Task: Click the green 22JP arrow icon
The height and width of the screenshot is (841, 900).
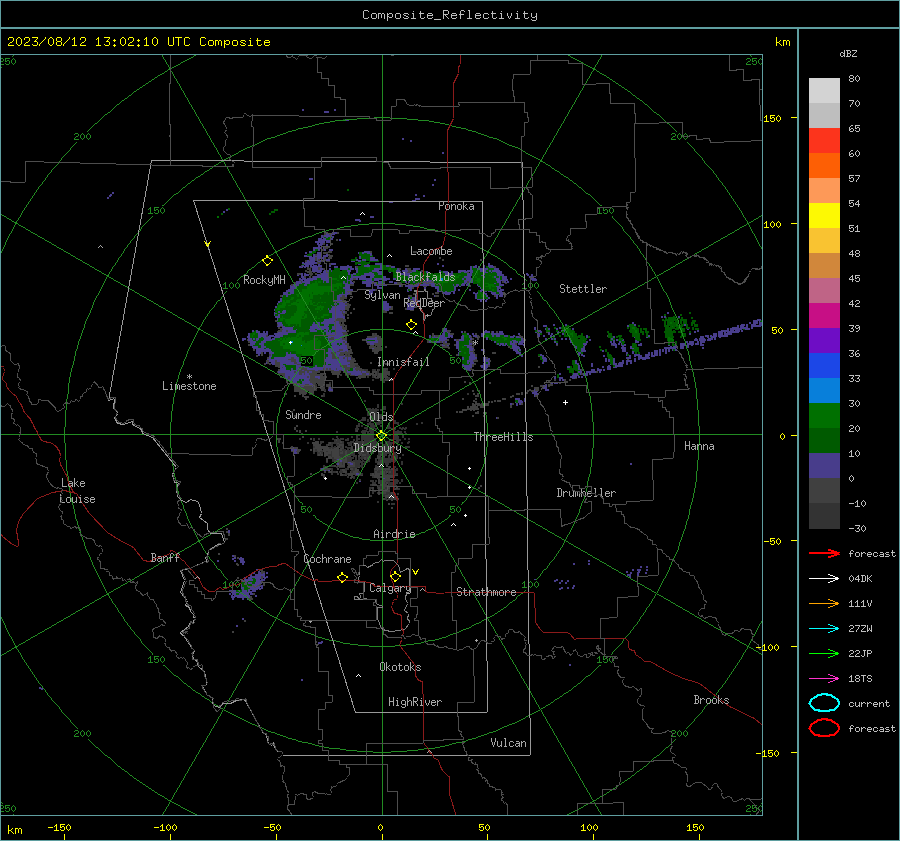Action: click(x=824, y=653)
